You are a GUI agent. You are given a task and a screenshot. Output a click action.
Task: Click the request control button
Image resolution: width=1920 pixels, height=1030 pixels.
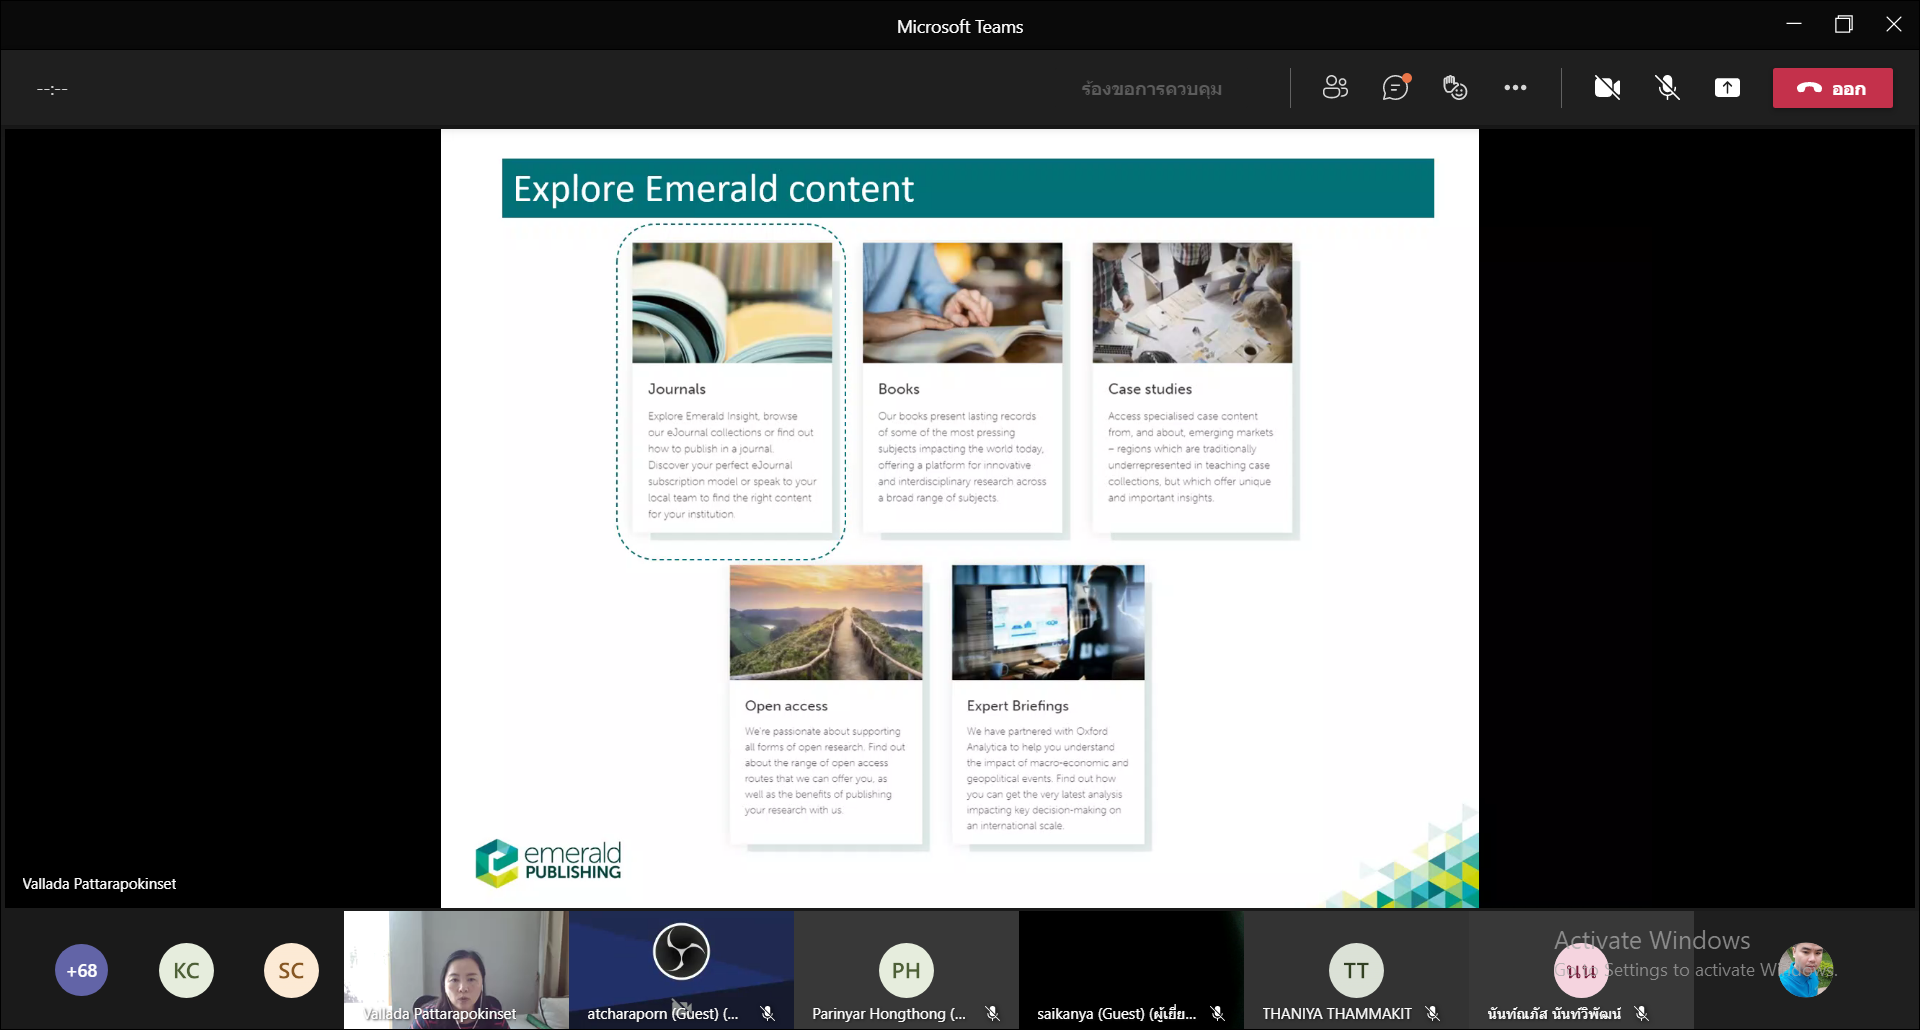point(1151,89)
